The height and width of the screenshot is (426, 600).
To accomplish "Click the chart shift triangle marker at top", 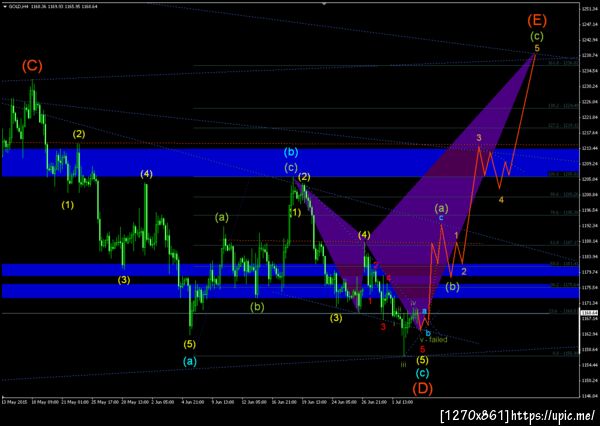I will coord(324,3).
